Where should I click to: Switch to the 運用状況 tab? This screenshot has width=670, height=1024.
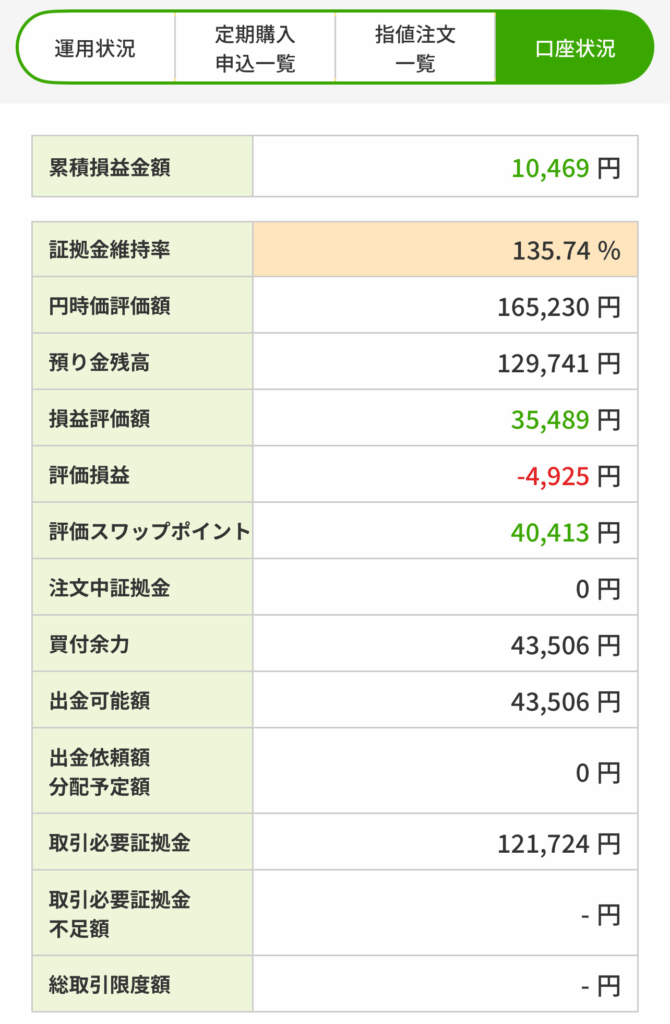click(x=96, y=48)
